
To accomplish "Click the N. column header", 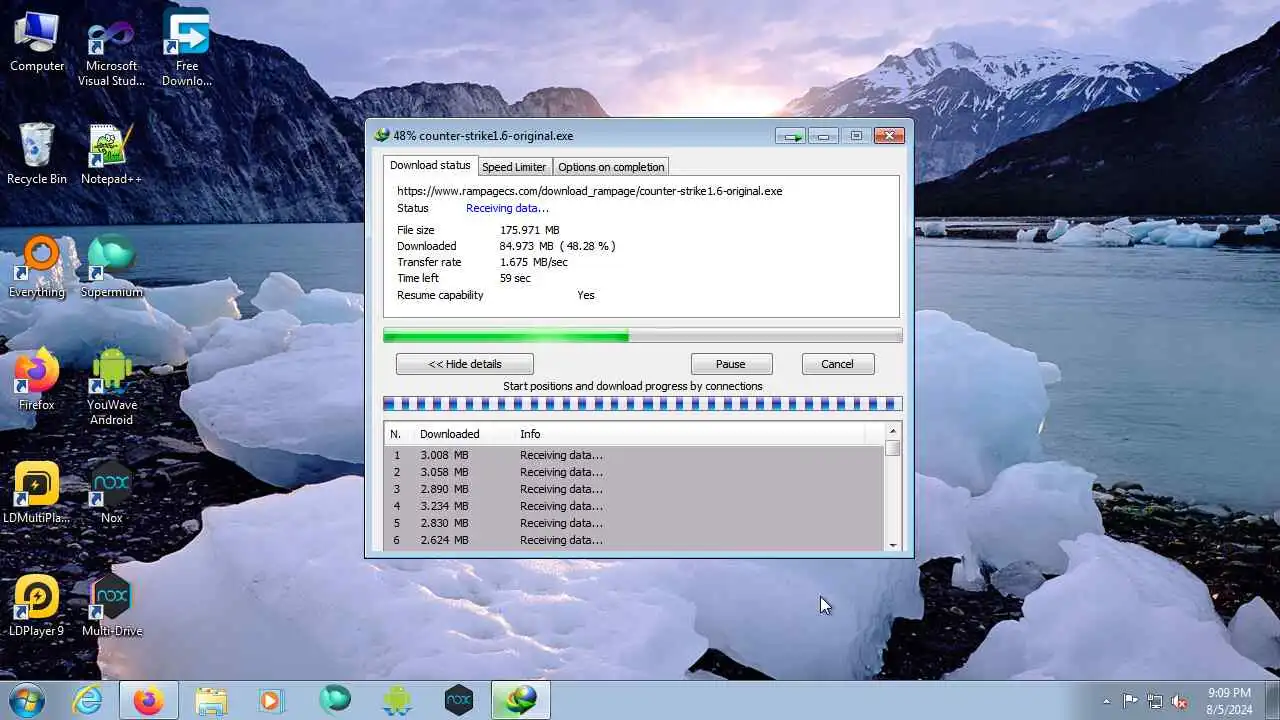I will (400, 434).
